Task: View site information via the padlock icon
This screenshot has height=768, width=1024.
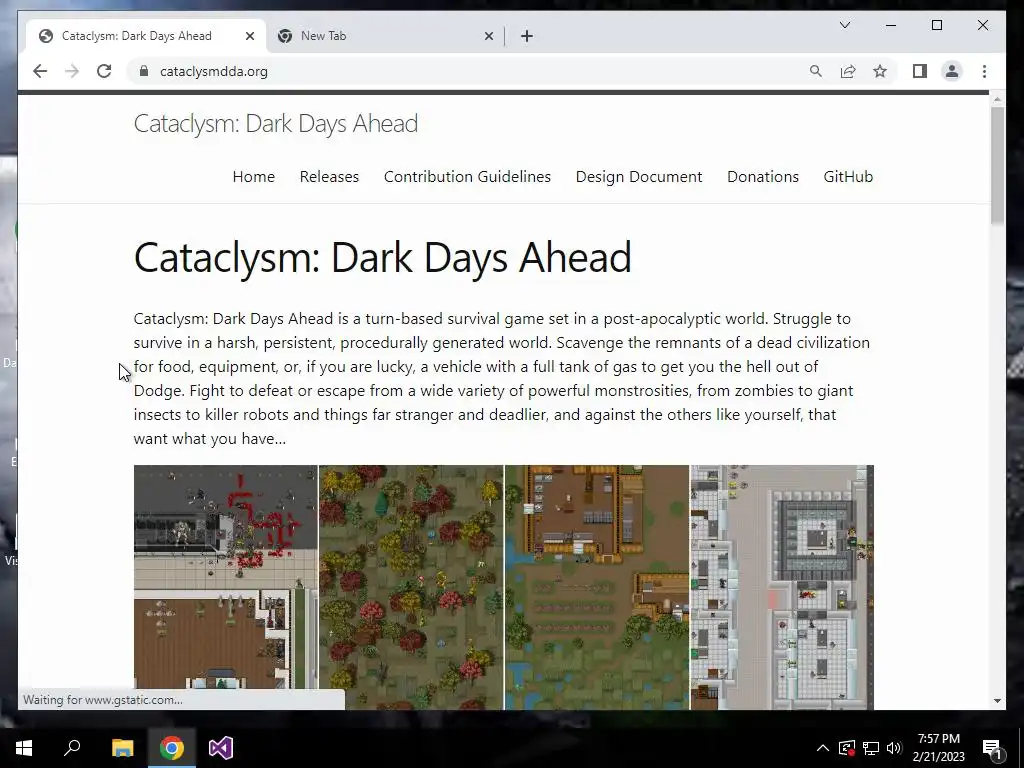Action: (144, 71)
